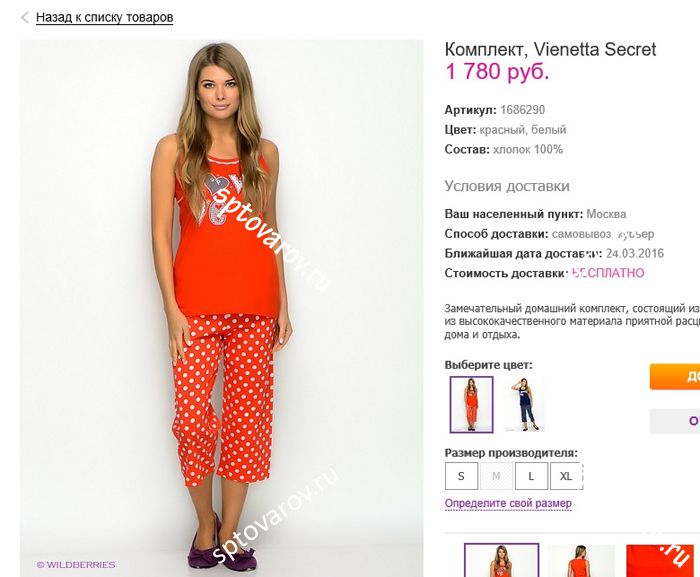Select the first front-view gallery thumbnail

click(501, 560)
